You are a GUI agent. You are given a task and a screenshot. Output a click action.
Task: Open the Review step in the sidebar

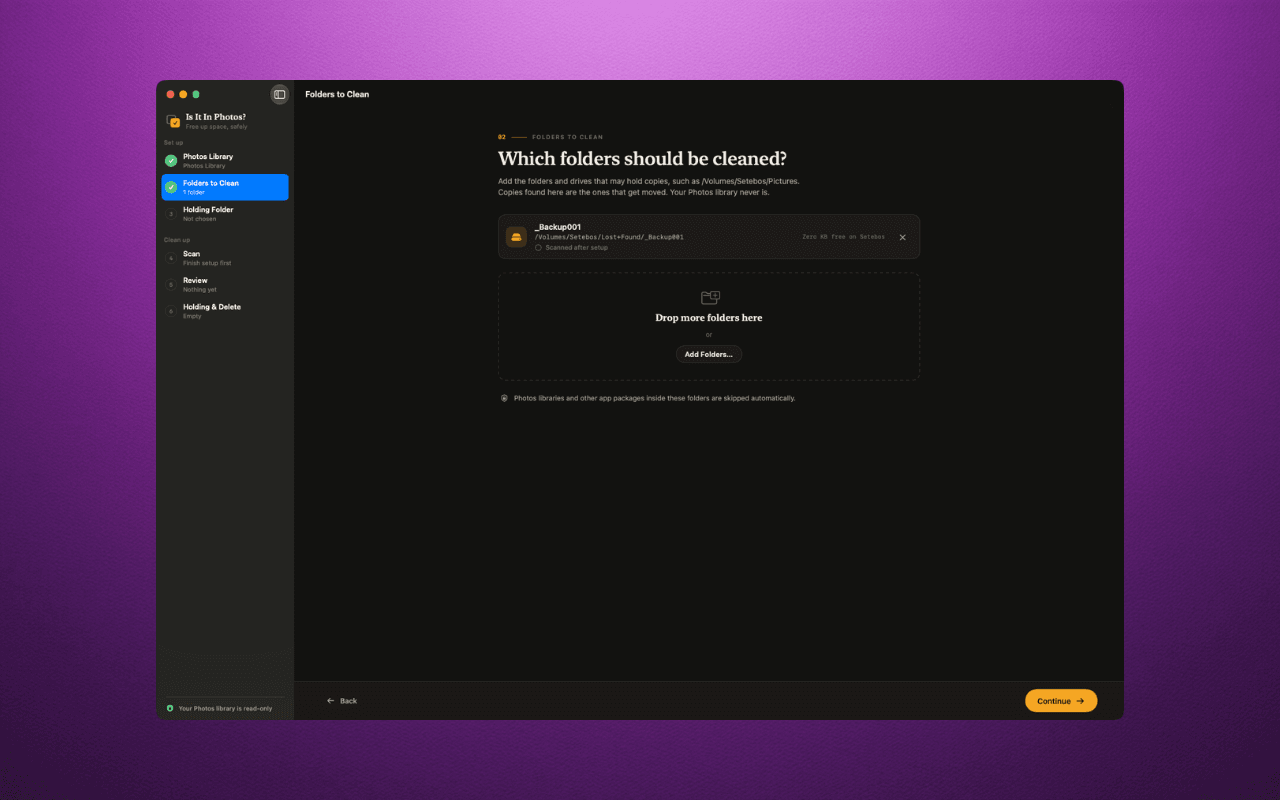click(225, 285)
